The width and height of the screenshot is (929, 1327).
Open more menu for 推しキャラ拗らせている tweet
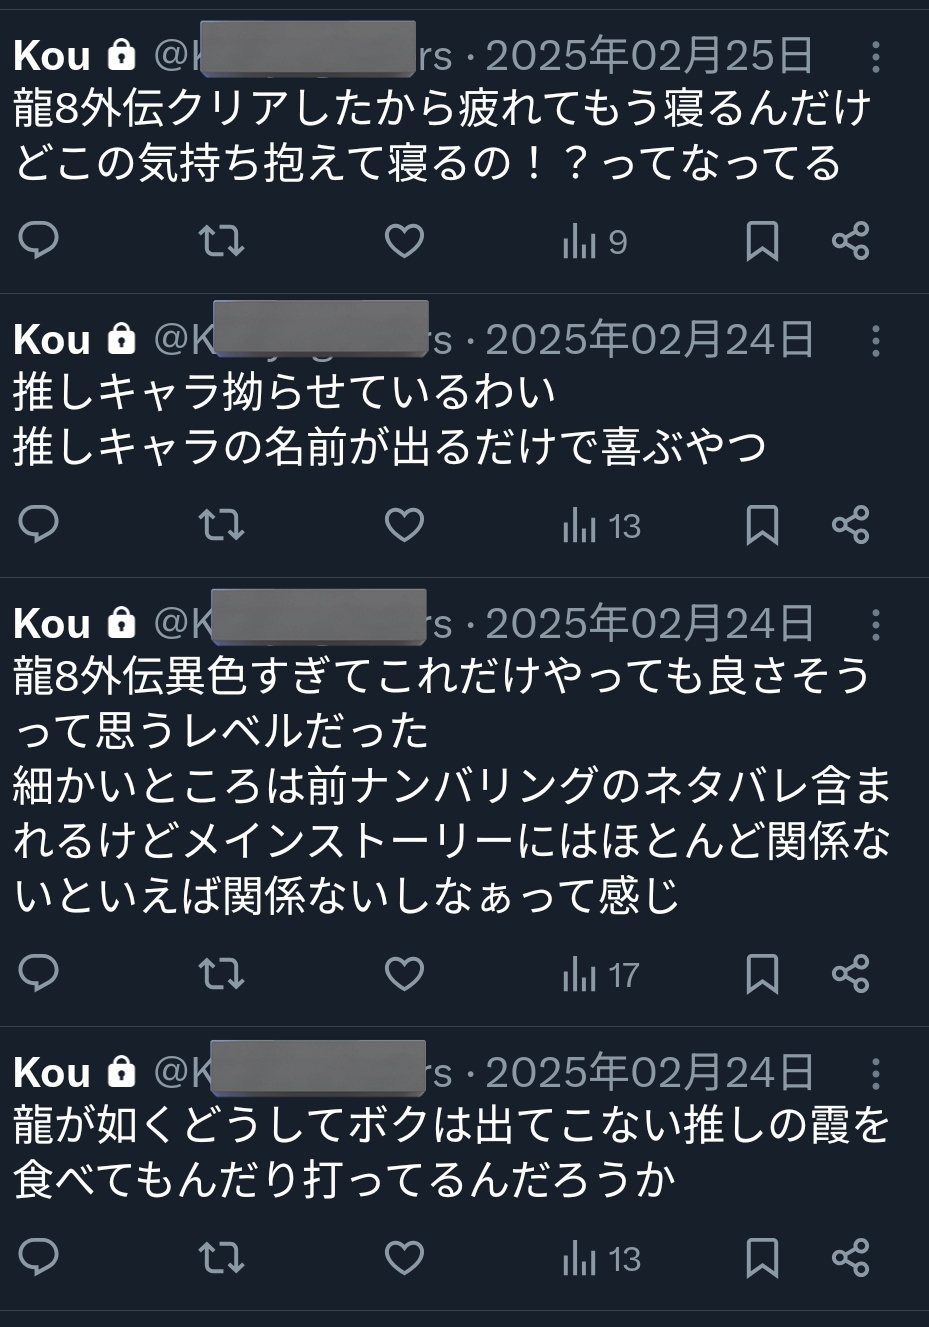[x=875, y=341]
